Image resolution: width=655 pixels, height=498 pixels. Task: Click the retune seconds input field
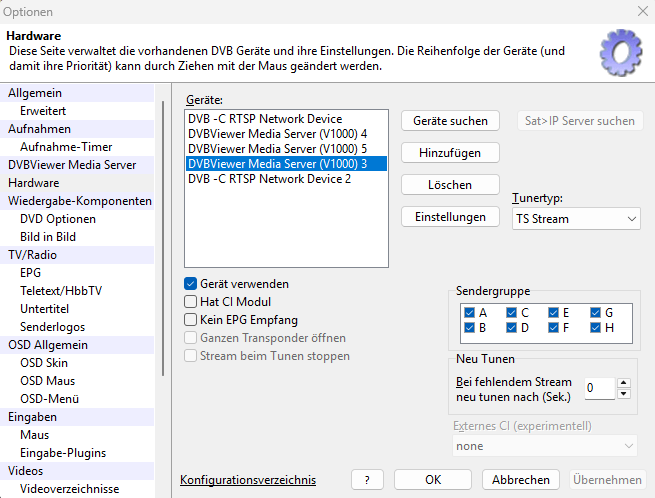(598, 388)
